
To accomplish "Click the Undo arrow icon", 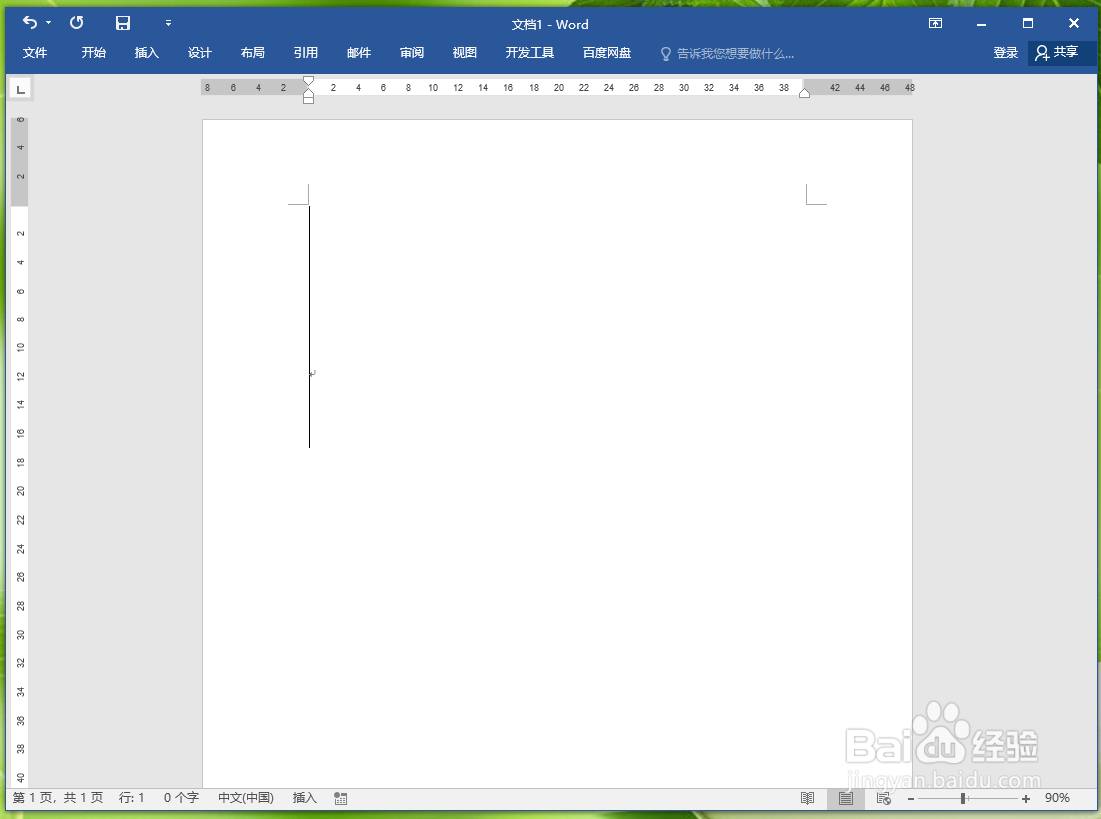I will point(29,23).
